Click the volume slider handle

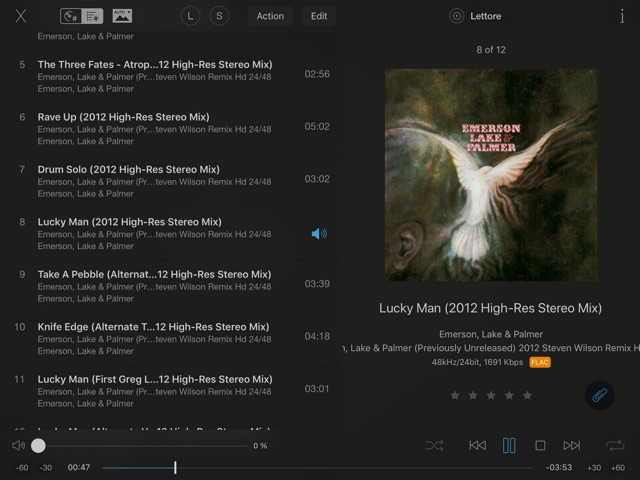click(38, 445)
